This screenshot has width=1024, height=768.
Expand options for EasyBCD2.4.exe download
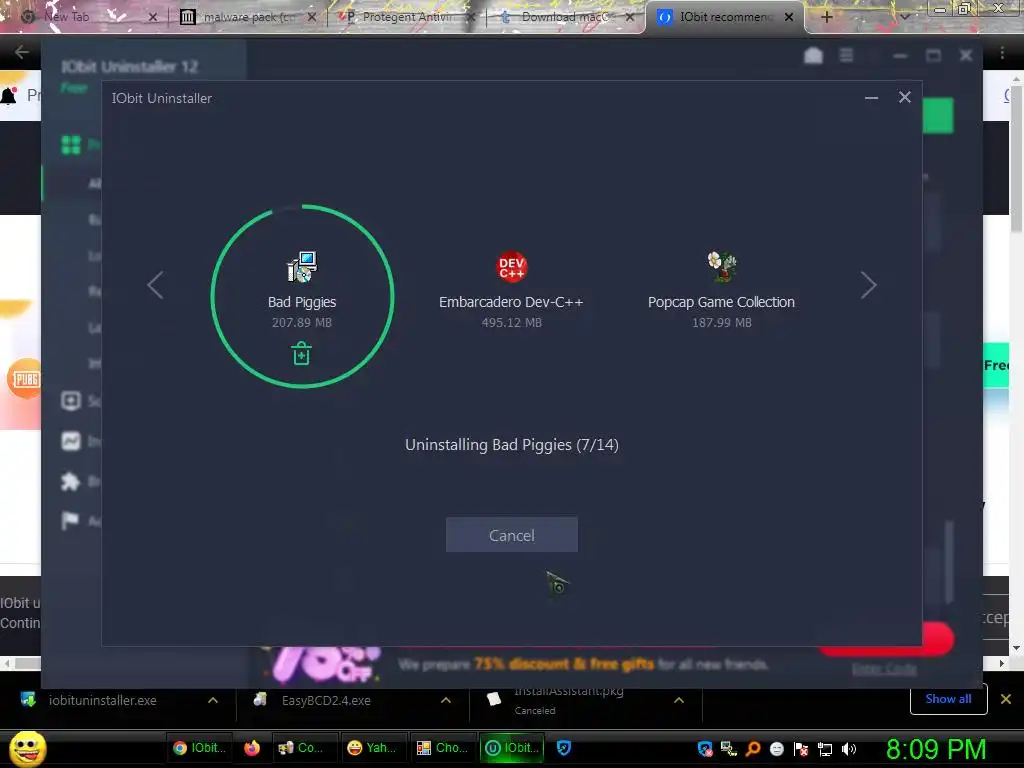(x=445, y=700)
